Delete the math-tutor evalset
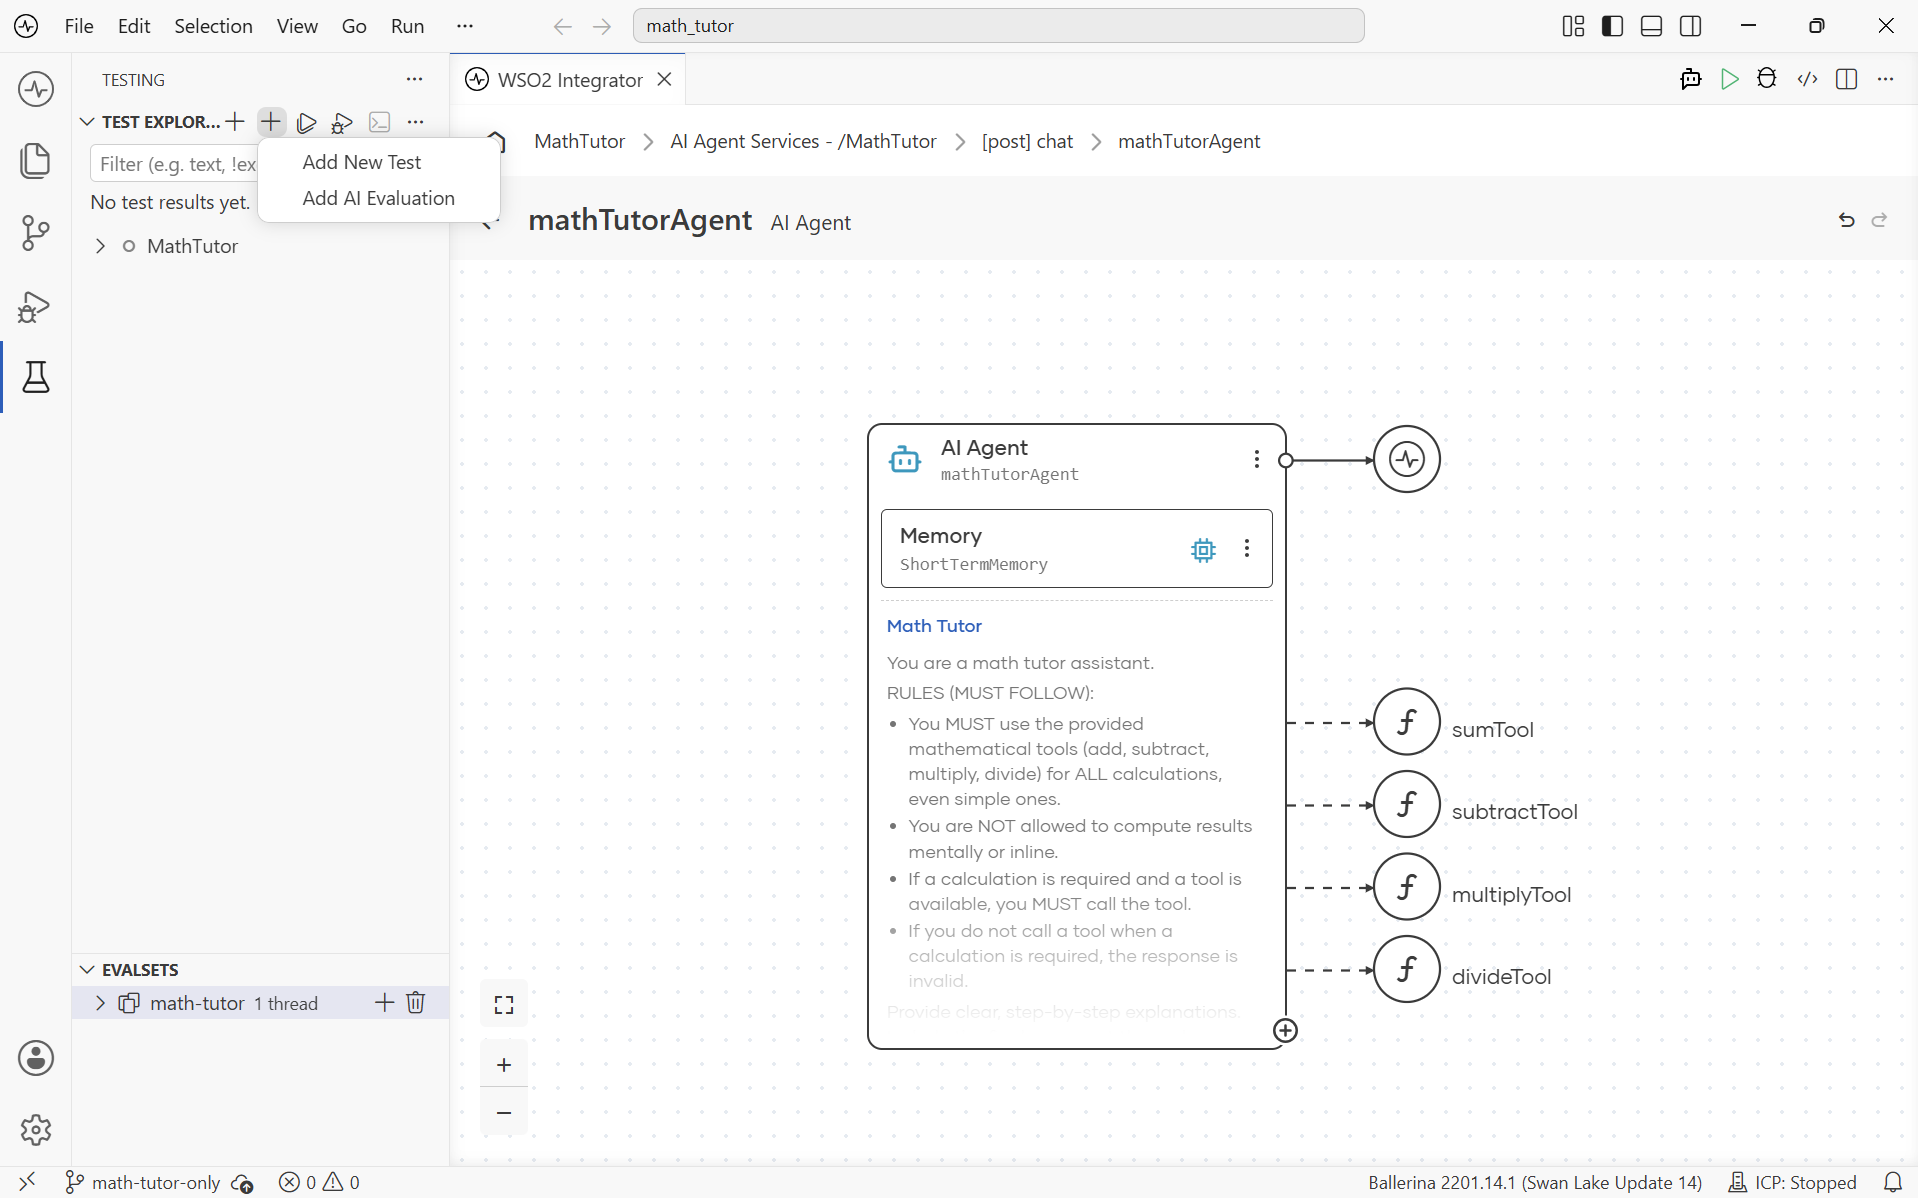The image size is (1918, 1198). coord(416,1002)
